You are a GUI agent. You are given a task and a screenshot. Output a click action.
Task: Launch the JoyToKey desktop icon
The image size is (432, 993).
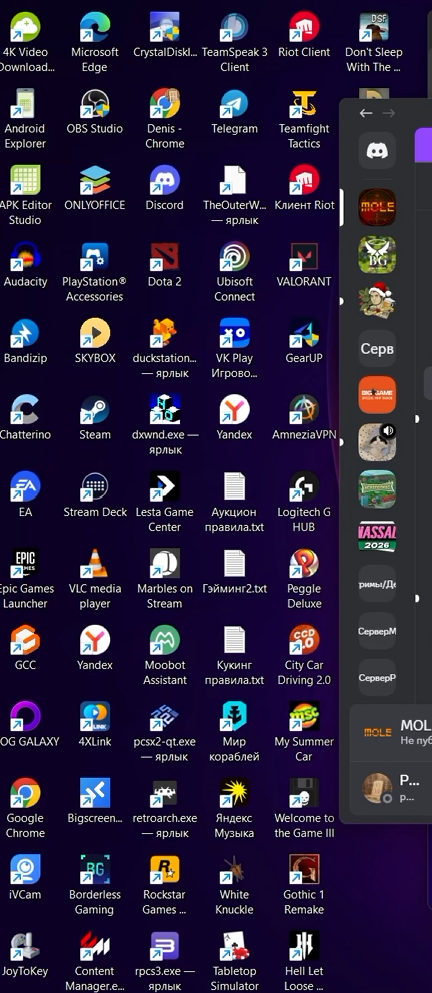click(x=25, y=947)
